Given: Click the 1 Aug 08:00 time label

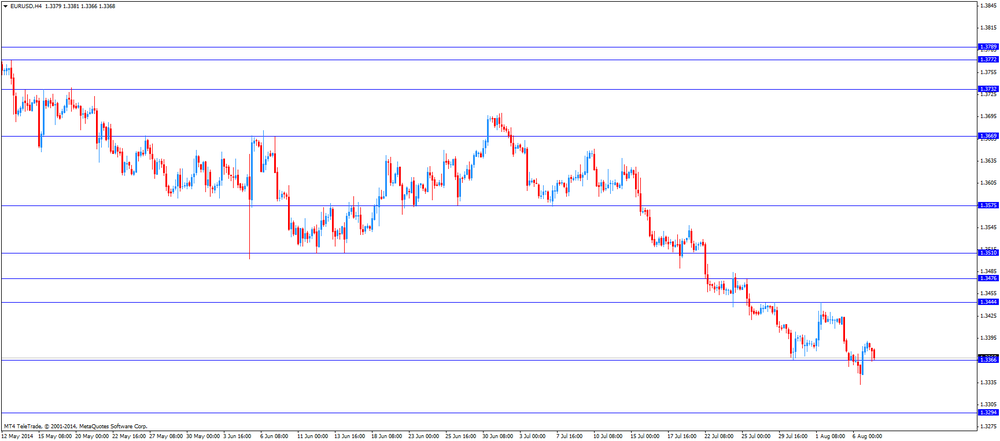Looking at the screenshot, I should tap(832, 436).
